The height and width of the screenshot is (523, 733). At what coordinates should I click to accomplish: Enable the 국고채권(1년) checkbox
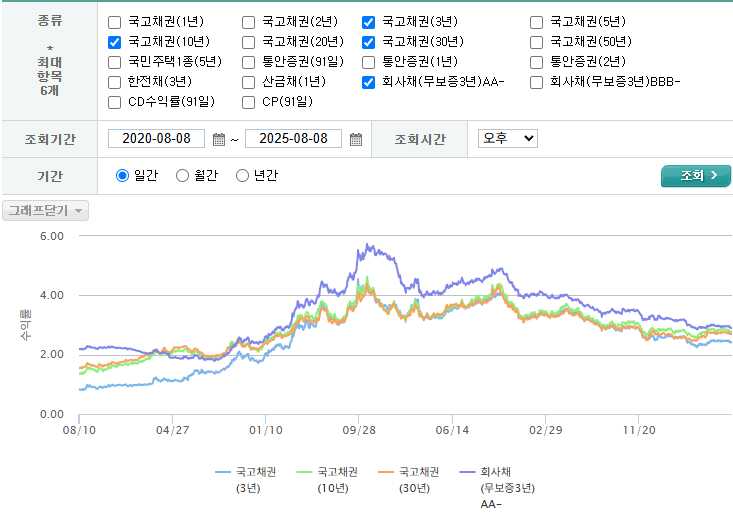[114, 22]
